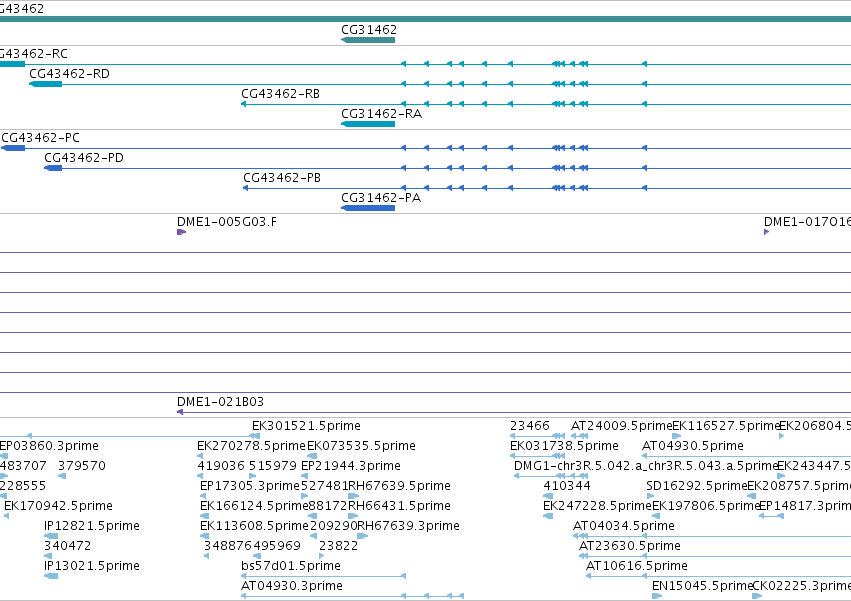Select AT04930.3prime EST label
This screenshot has width=851, height=601.
click(292, 587)
